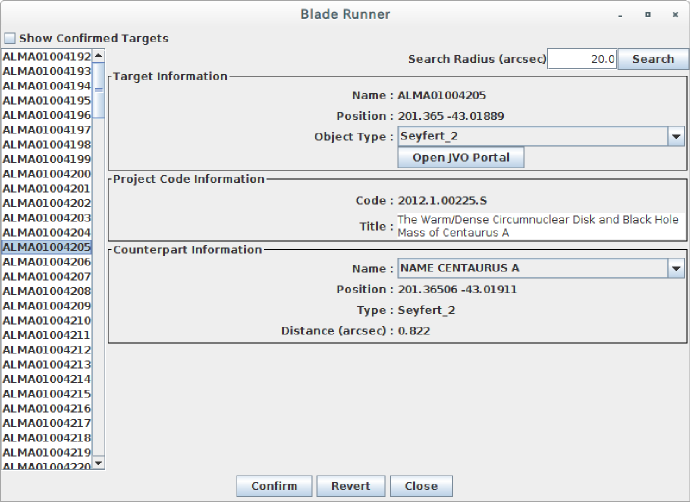Click project code 2012.1.00225.S

tap(442, 201)
